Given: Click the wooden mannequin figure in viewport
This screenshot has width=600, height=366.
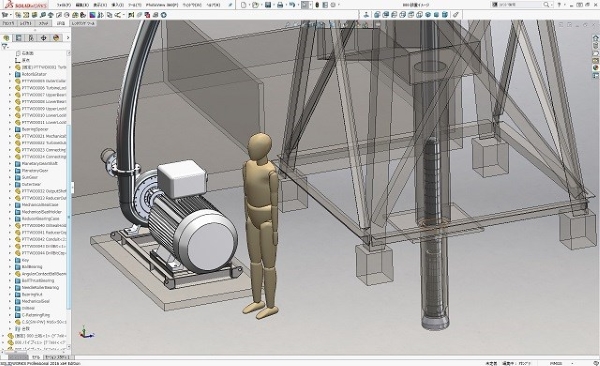Looking at the screenshot, I should tap(262, 226).
